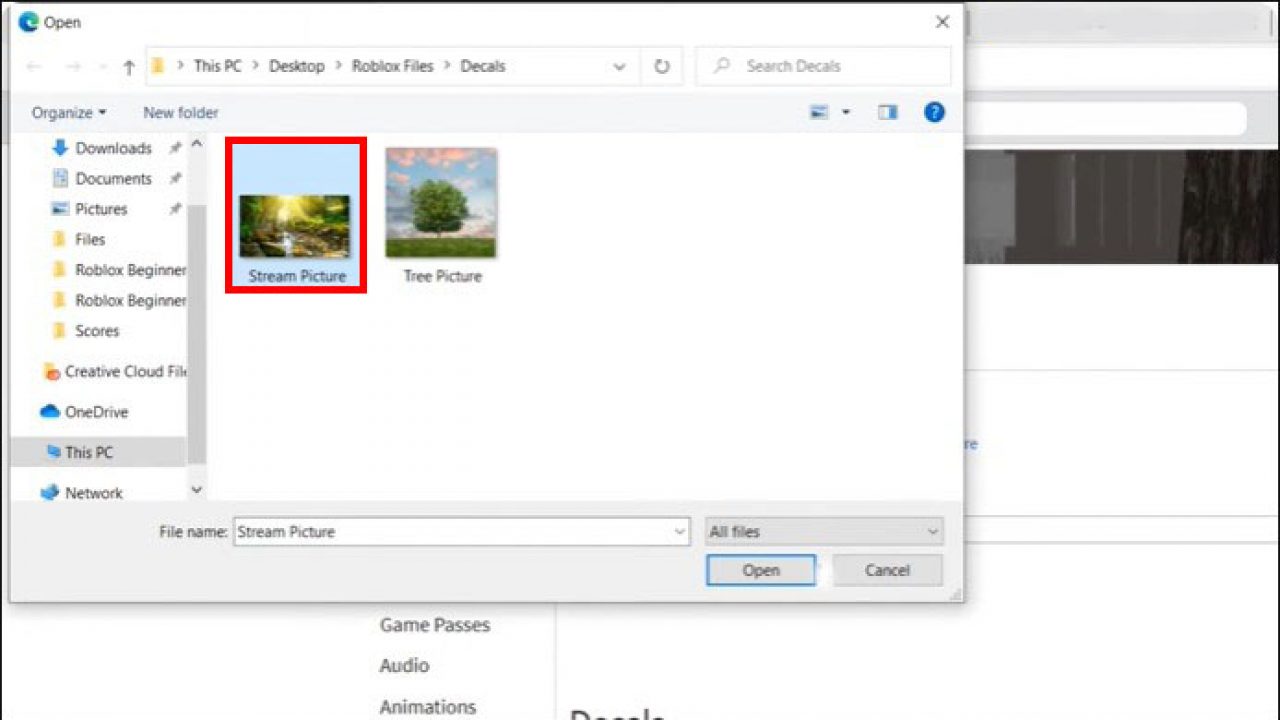Click the Open button to confirm
This screenshot has height=720, width=1280.
760,570
